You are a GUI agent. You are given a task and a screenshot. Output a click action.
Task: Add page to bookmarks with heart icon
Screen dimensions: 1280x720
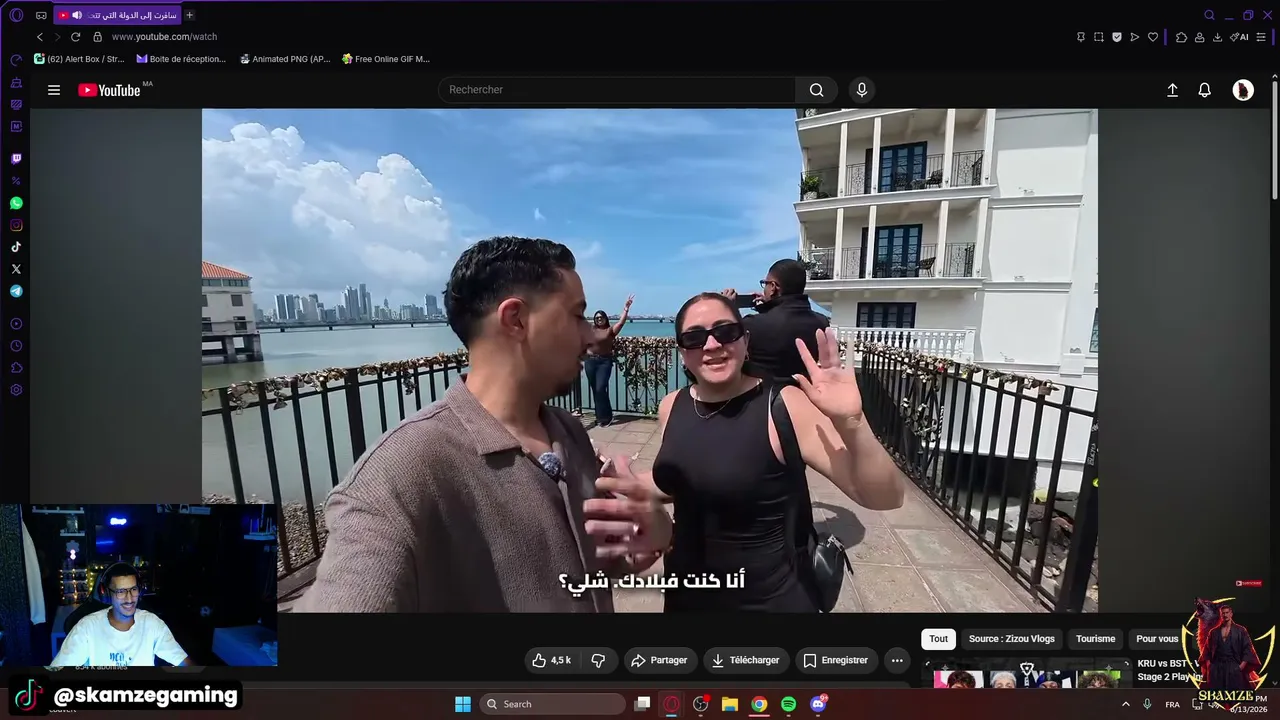click(x=1153, y=37)
